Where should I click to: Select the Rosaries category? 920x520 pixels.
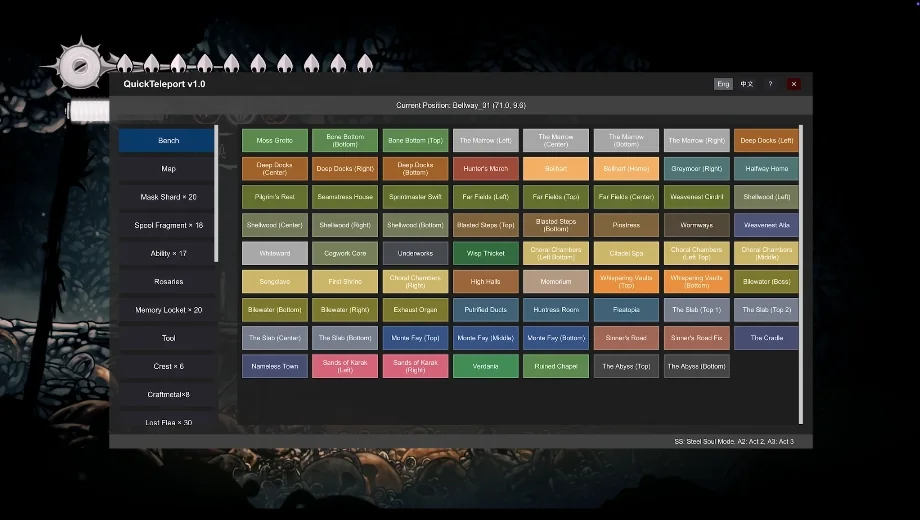(168, 282)
